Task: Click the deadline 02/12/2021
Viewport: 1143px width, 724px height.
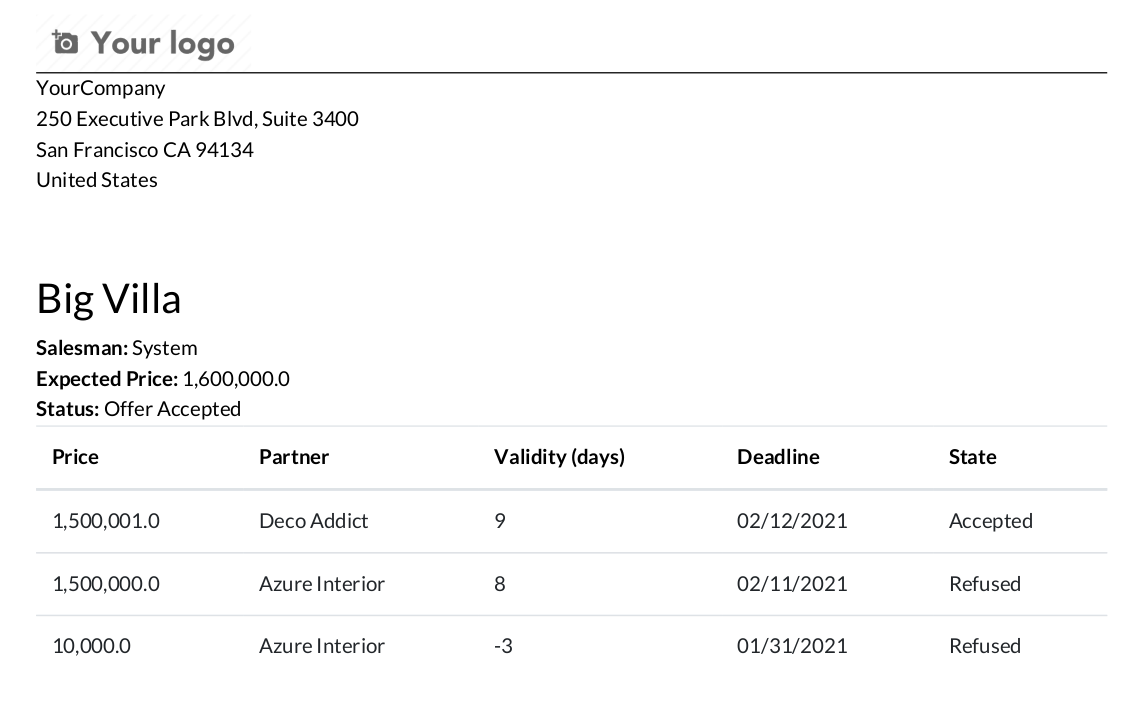Action: pyautogui.click(x=792, y=521)
